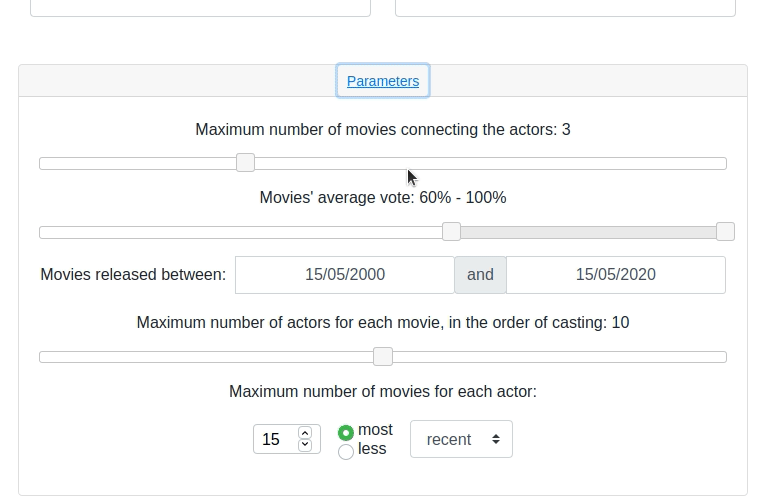
Task: Click the right box above the Parameters panel
Action: pyautogui.click(x=565, y=8)
